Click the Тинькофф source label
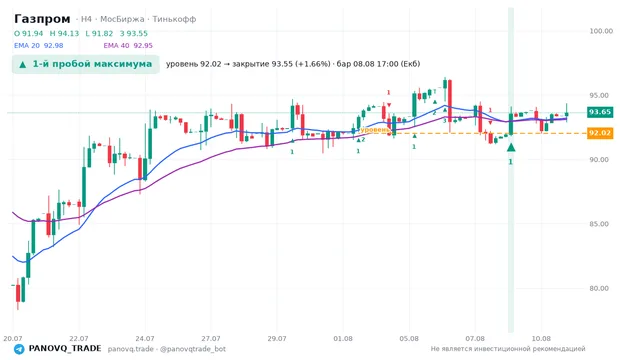640x360 pixels. tap(174, 19)
